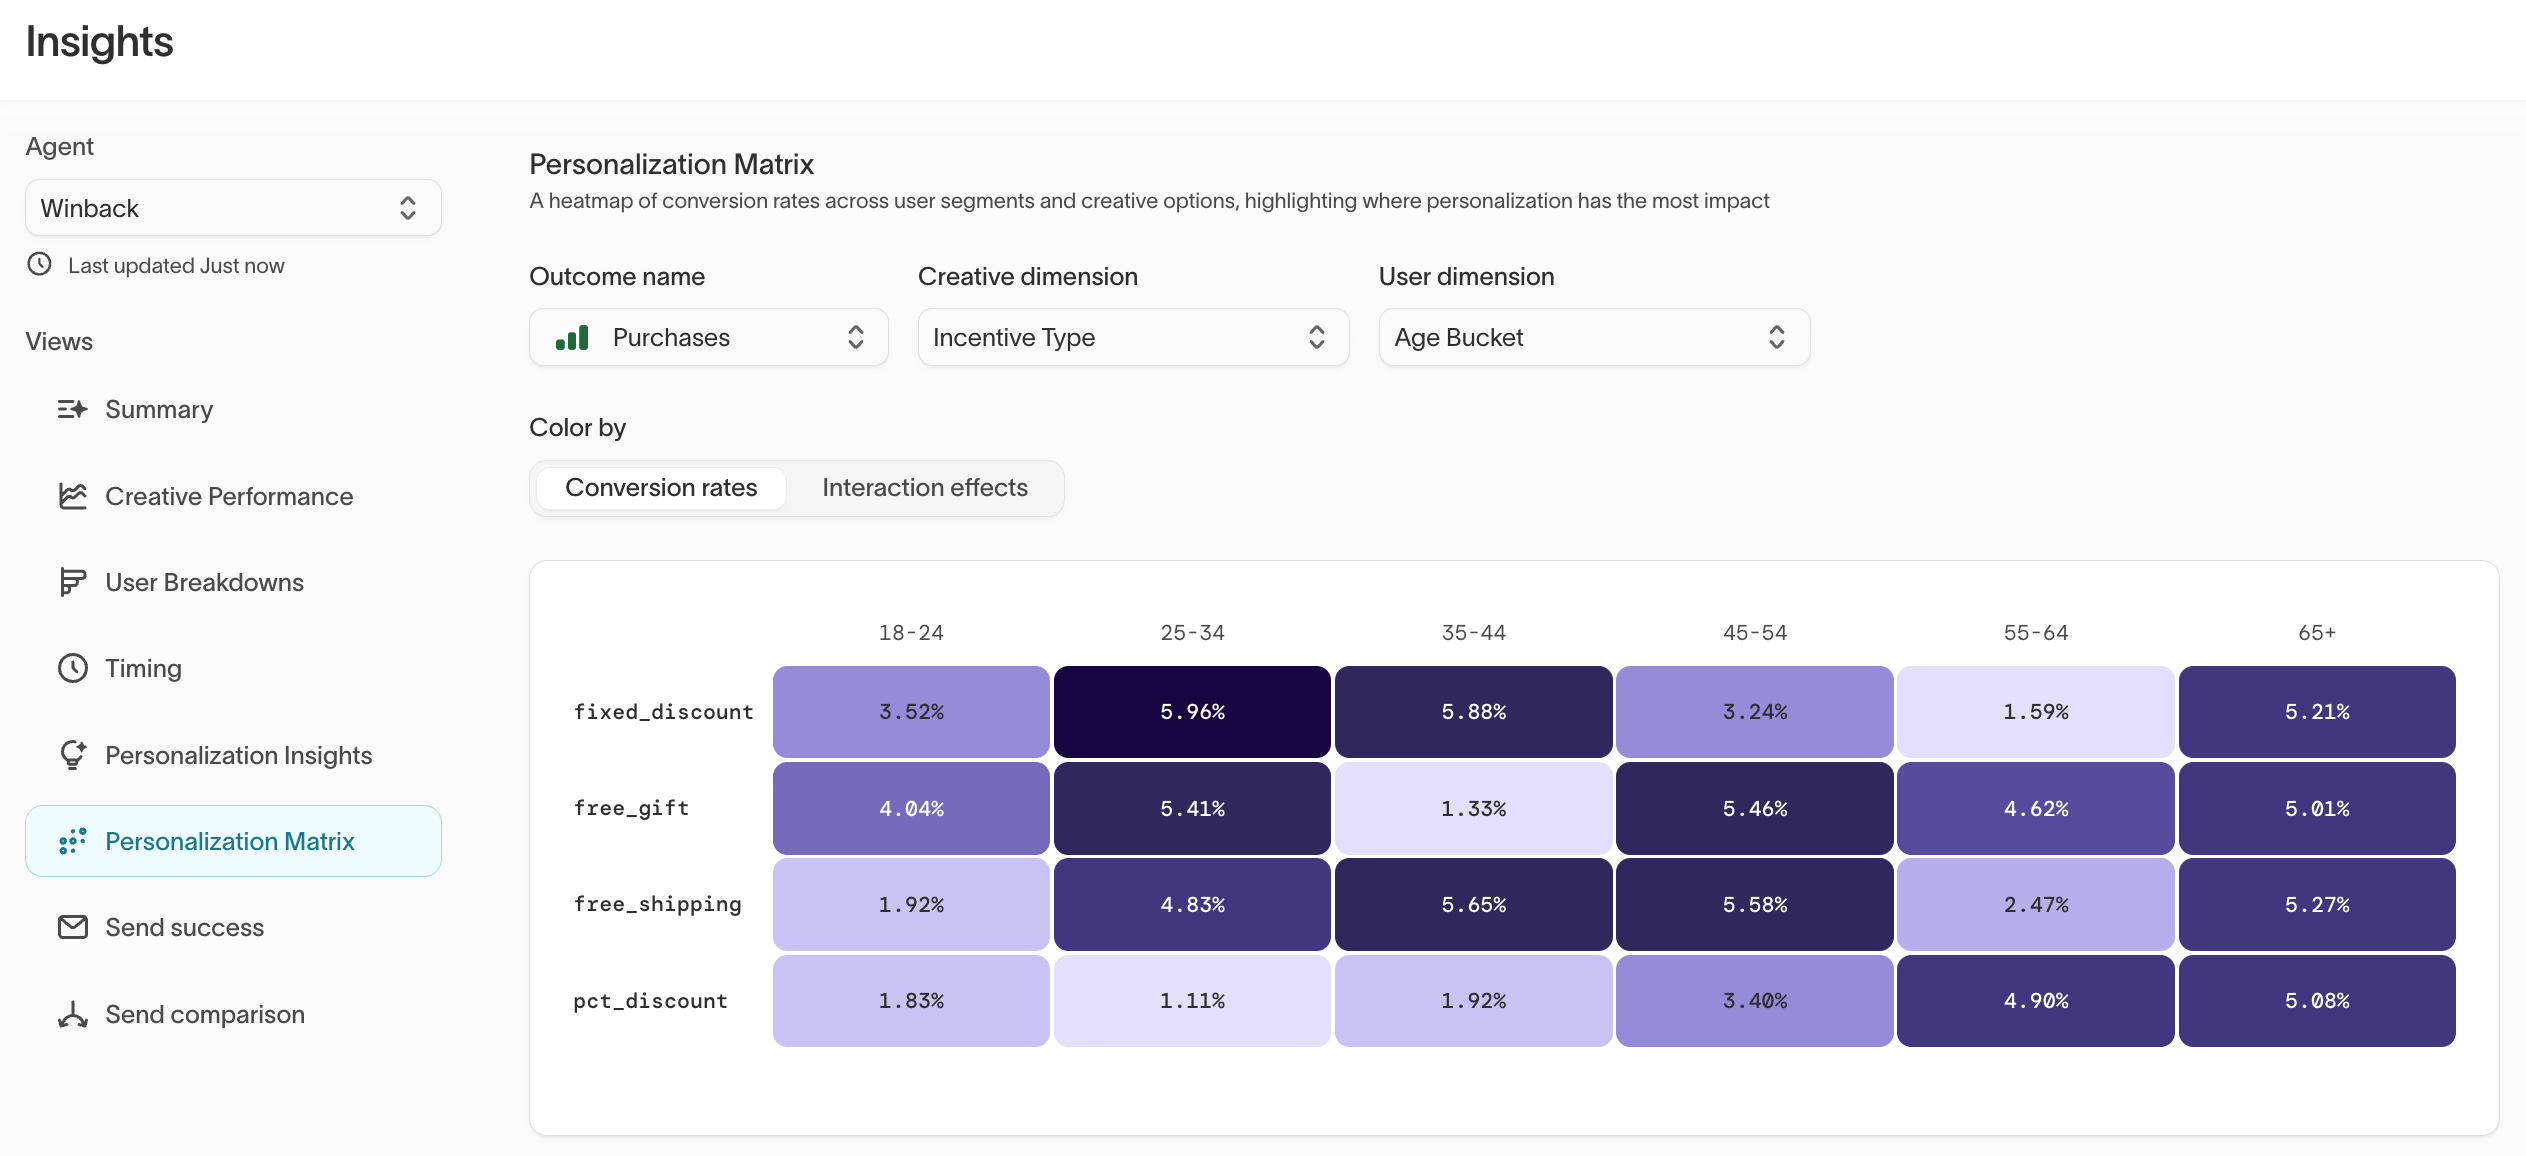Click the 3.40% pct_discount cell
Viewport: 2526px width, 1156px height.
click(1754, 1001)
